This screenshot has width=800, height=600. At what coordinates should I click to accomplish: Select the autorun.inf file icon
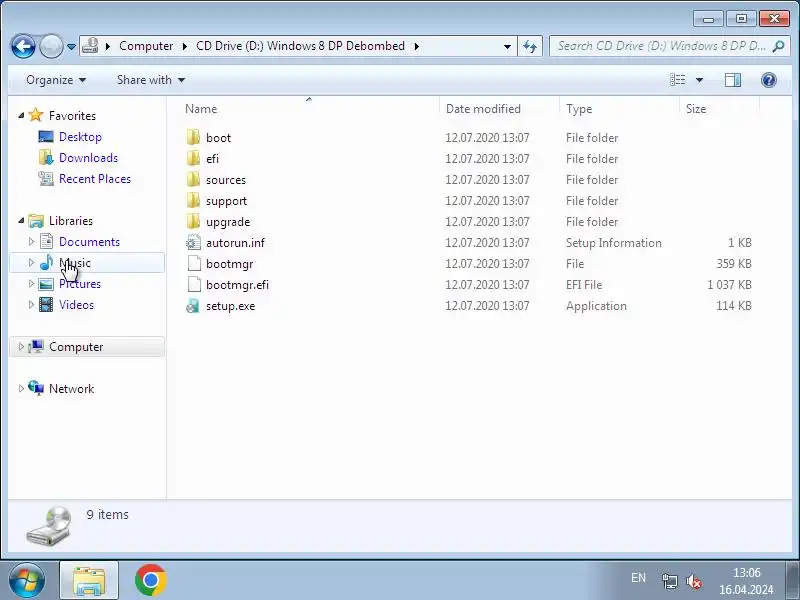point(193,242)
